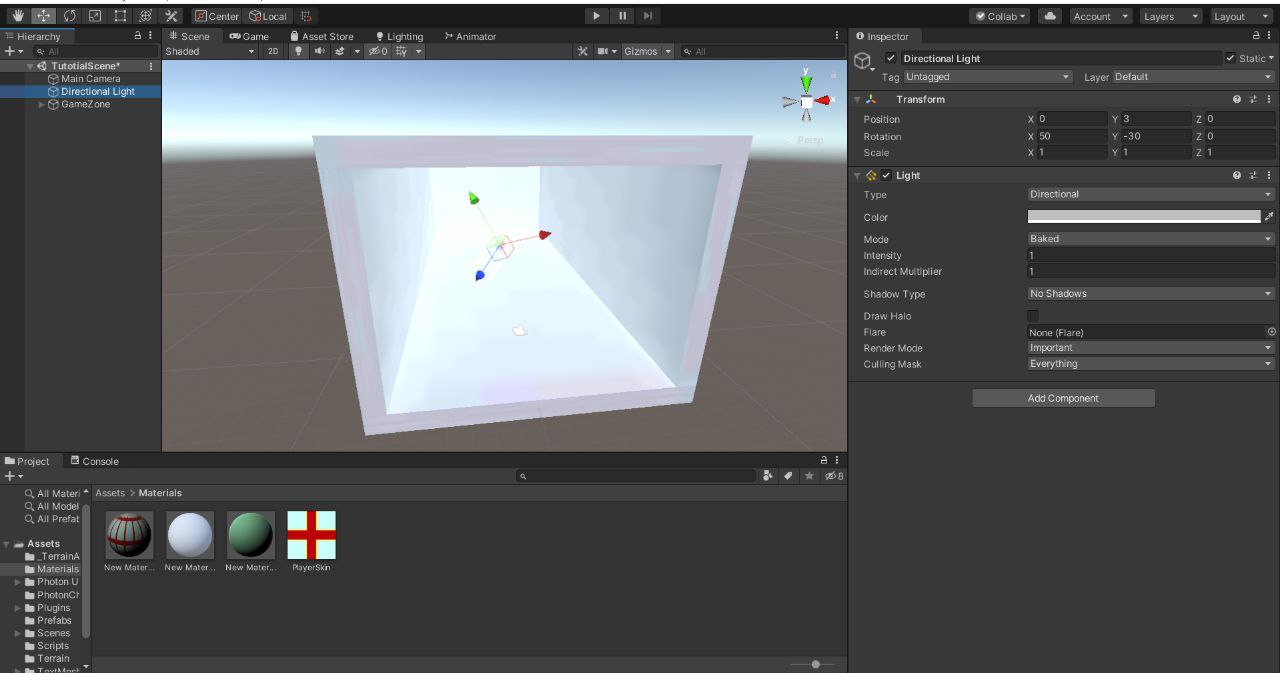
Task: Open Transform component three-dot menu
Action: (1269, 99)
